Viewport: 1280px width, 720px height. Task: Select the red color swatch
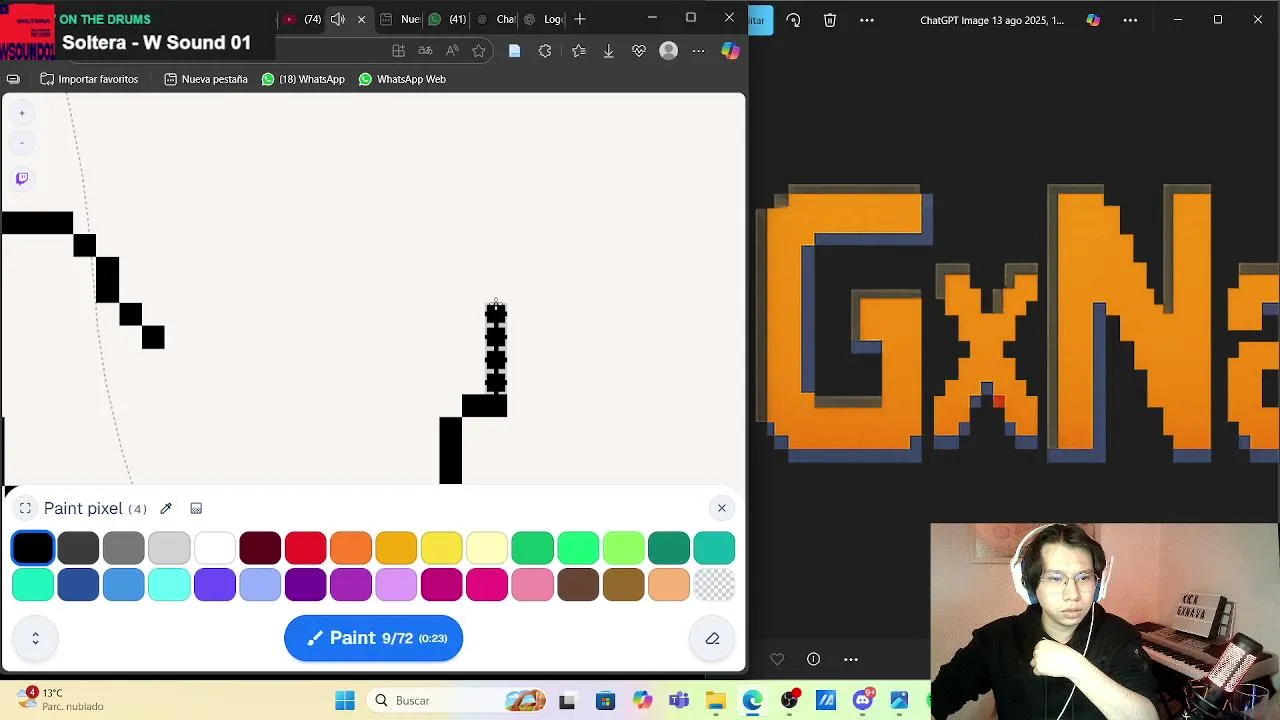306,548
